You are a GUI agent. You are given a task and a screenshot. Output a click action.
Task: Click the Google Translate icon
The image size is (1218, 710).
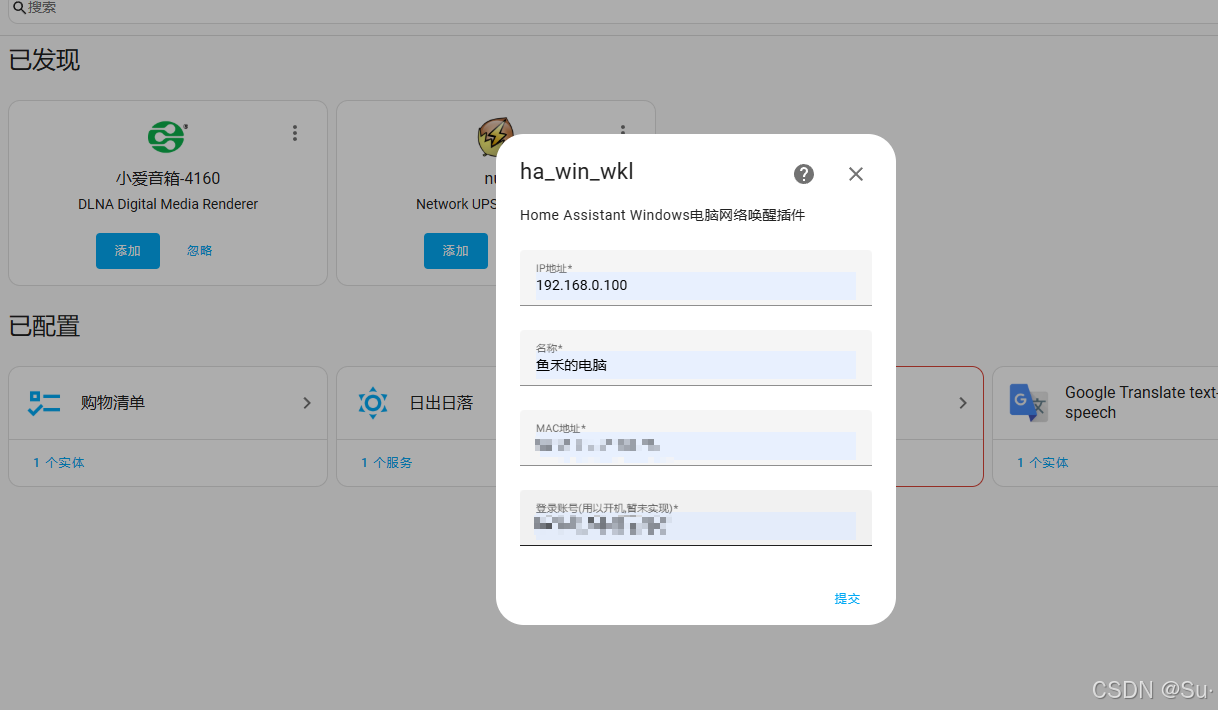1028,403
